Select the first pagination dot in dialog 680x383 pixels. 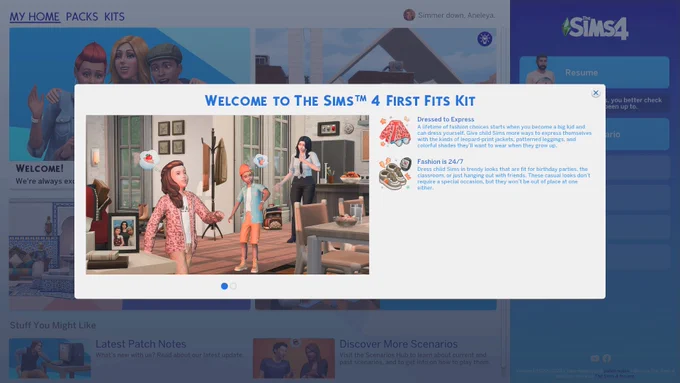224,286
